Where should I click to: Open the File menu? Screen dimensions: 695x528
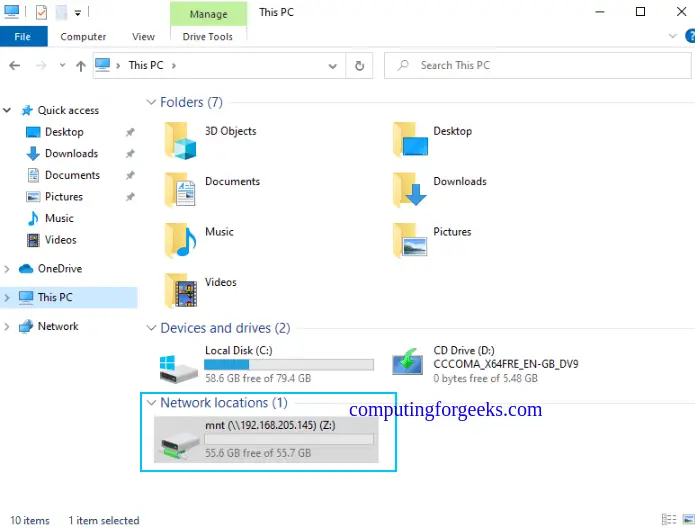[x=23, y=36]
